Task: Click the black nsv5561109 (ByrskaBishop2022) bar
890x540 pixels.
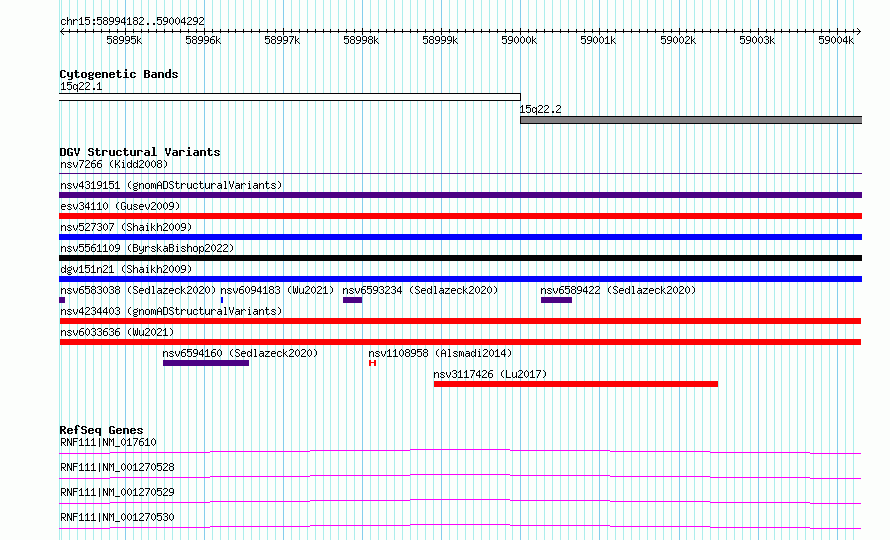Action: point(460,258)
